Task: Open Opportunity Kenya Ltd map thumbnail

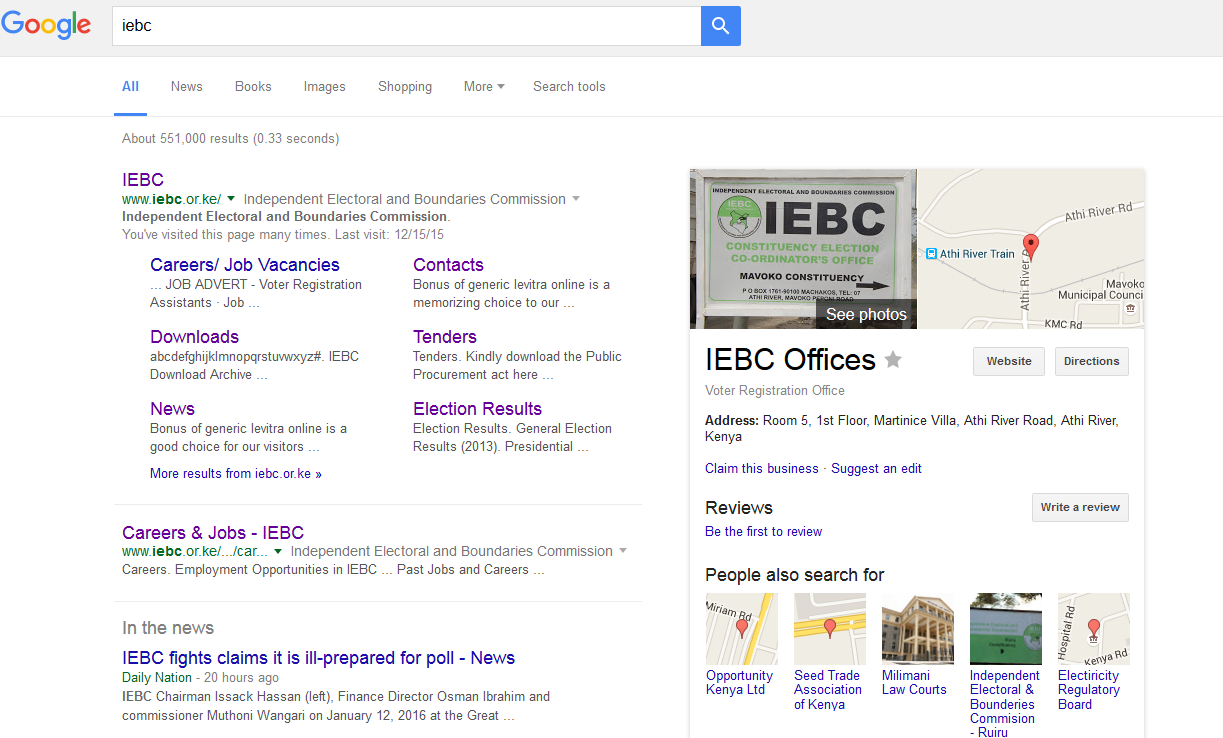Action: [742, 629]
